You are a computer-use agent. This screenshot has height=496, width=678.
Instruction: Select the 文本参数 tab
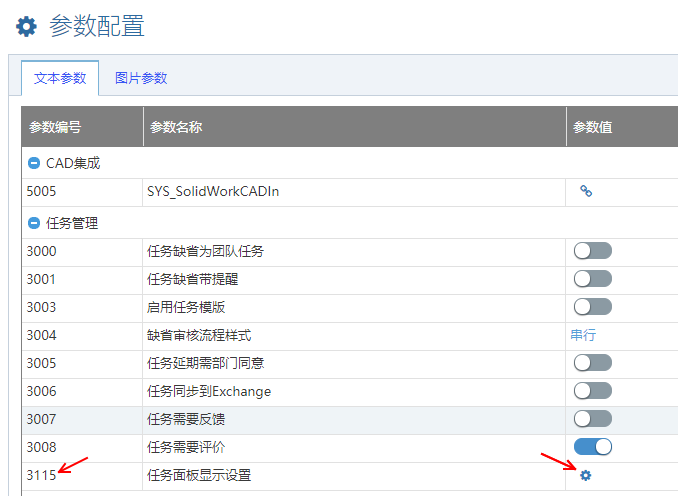tap(60, 78)
